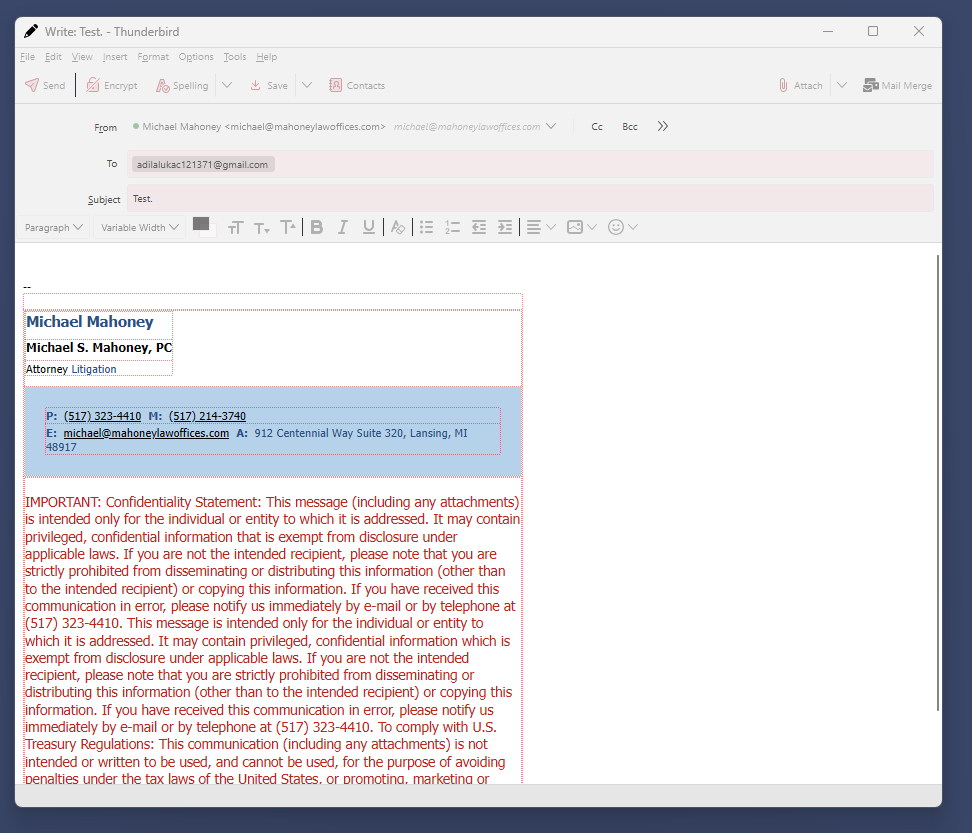Screen dimensions: 972x833
Task: Click into the Subject field
Action: (530, 198)
